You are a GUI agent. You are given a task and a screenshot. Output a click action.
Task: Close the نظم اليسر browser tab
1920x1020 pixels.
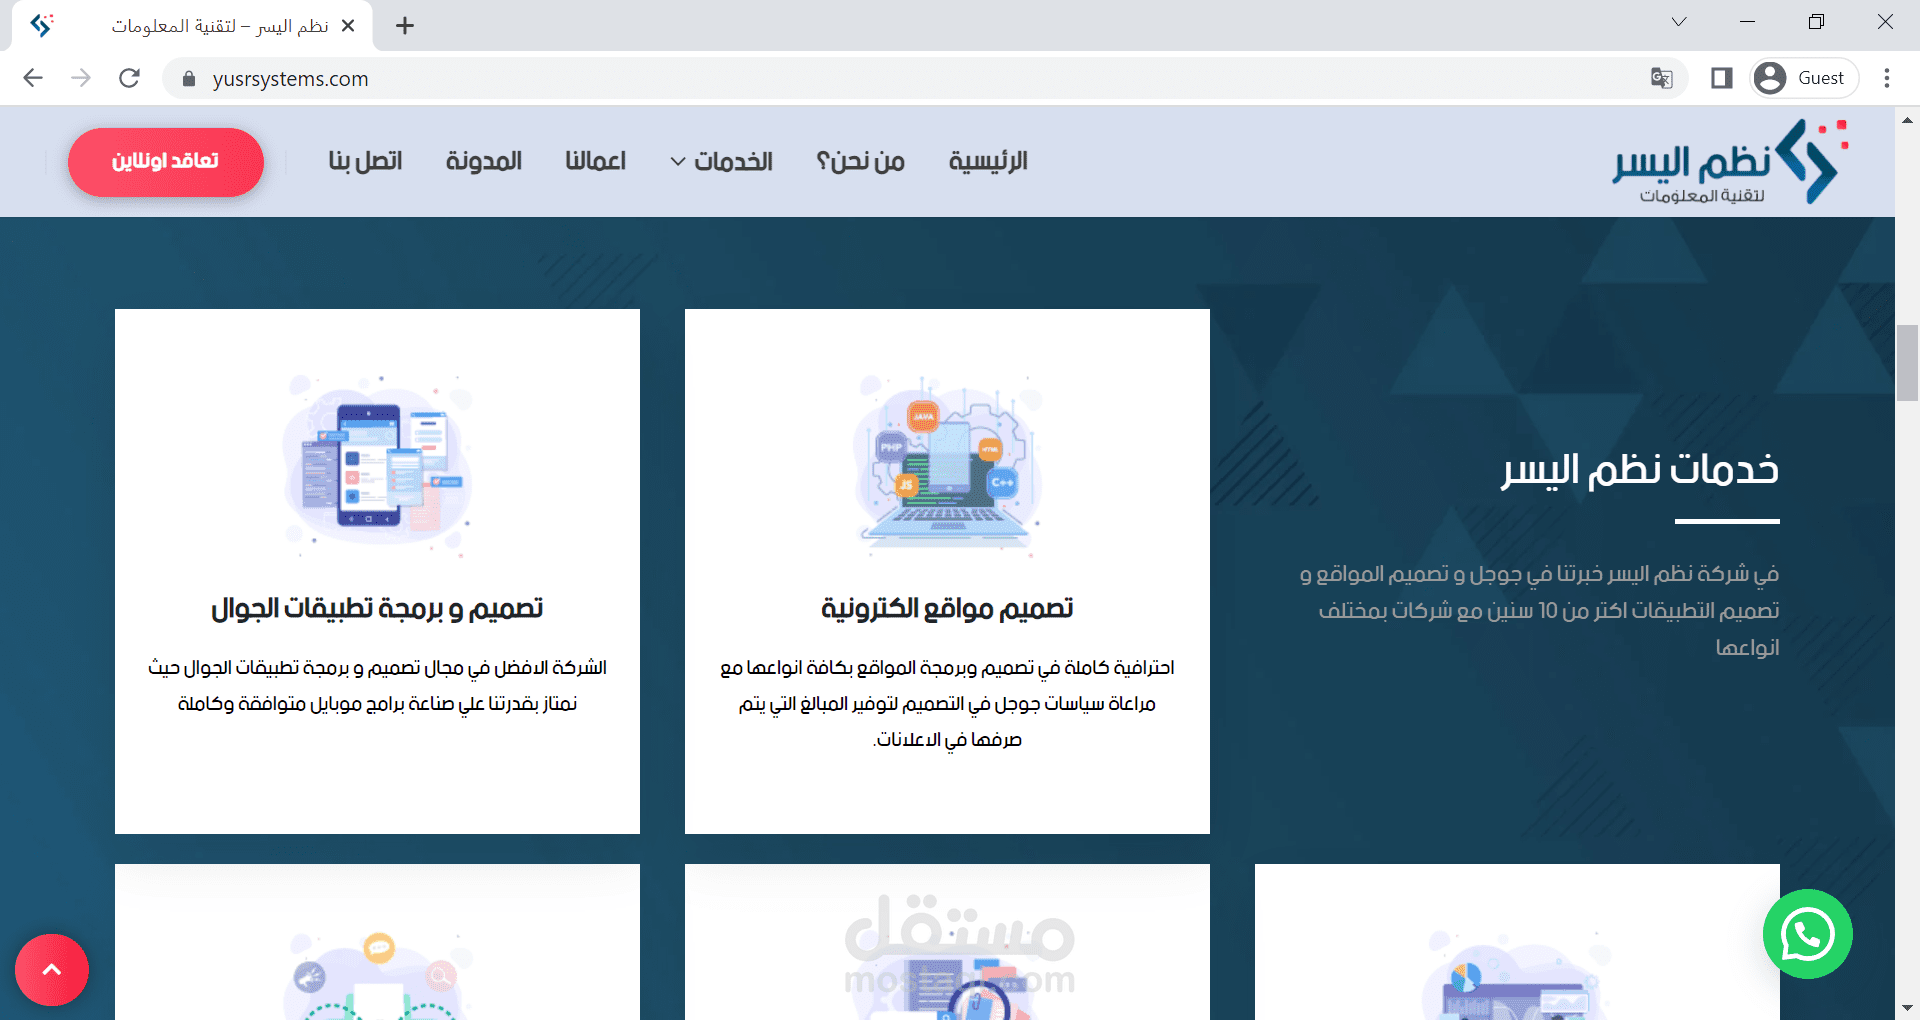point(348,26)
